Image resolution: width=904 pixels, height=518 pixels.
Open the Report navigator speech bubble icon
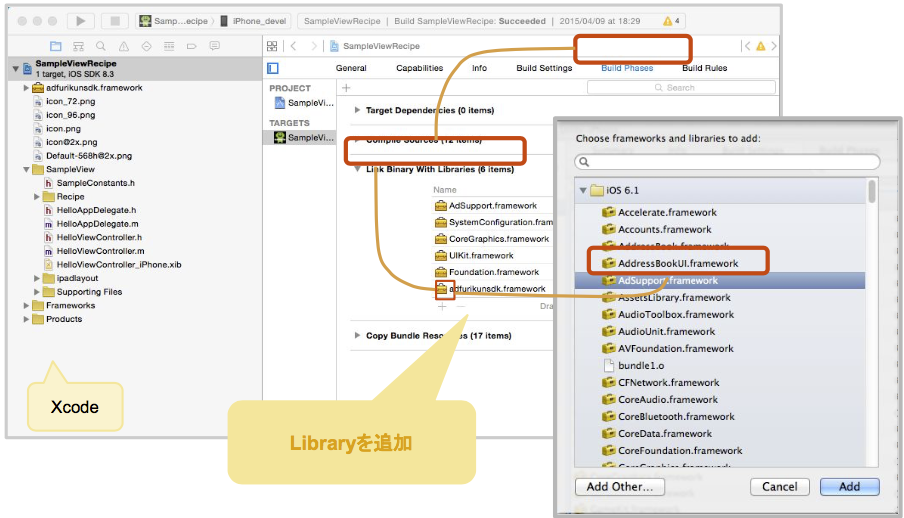(214, 46)
